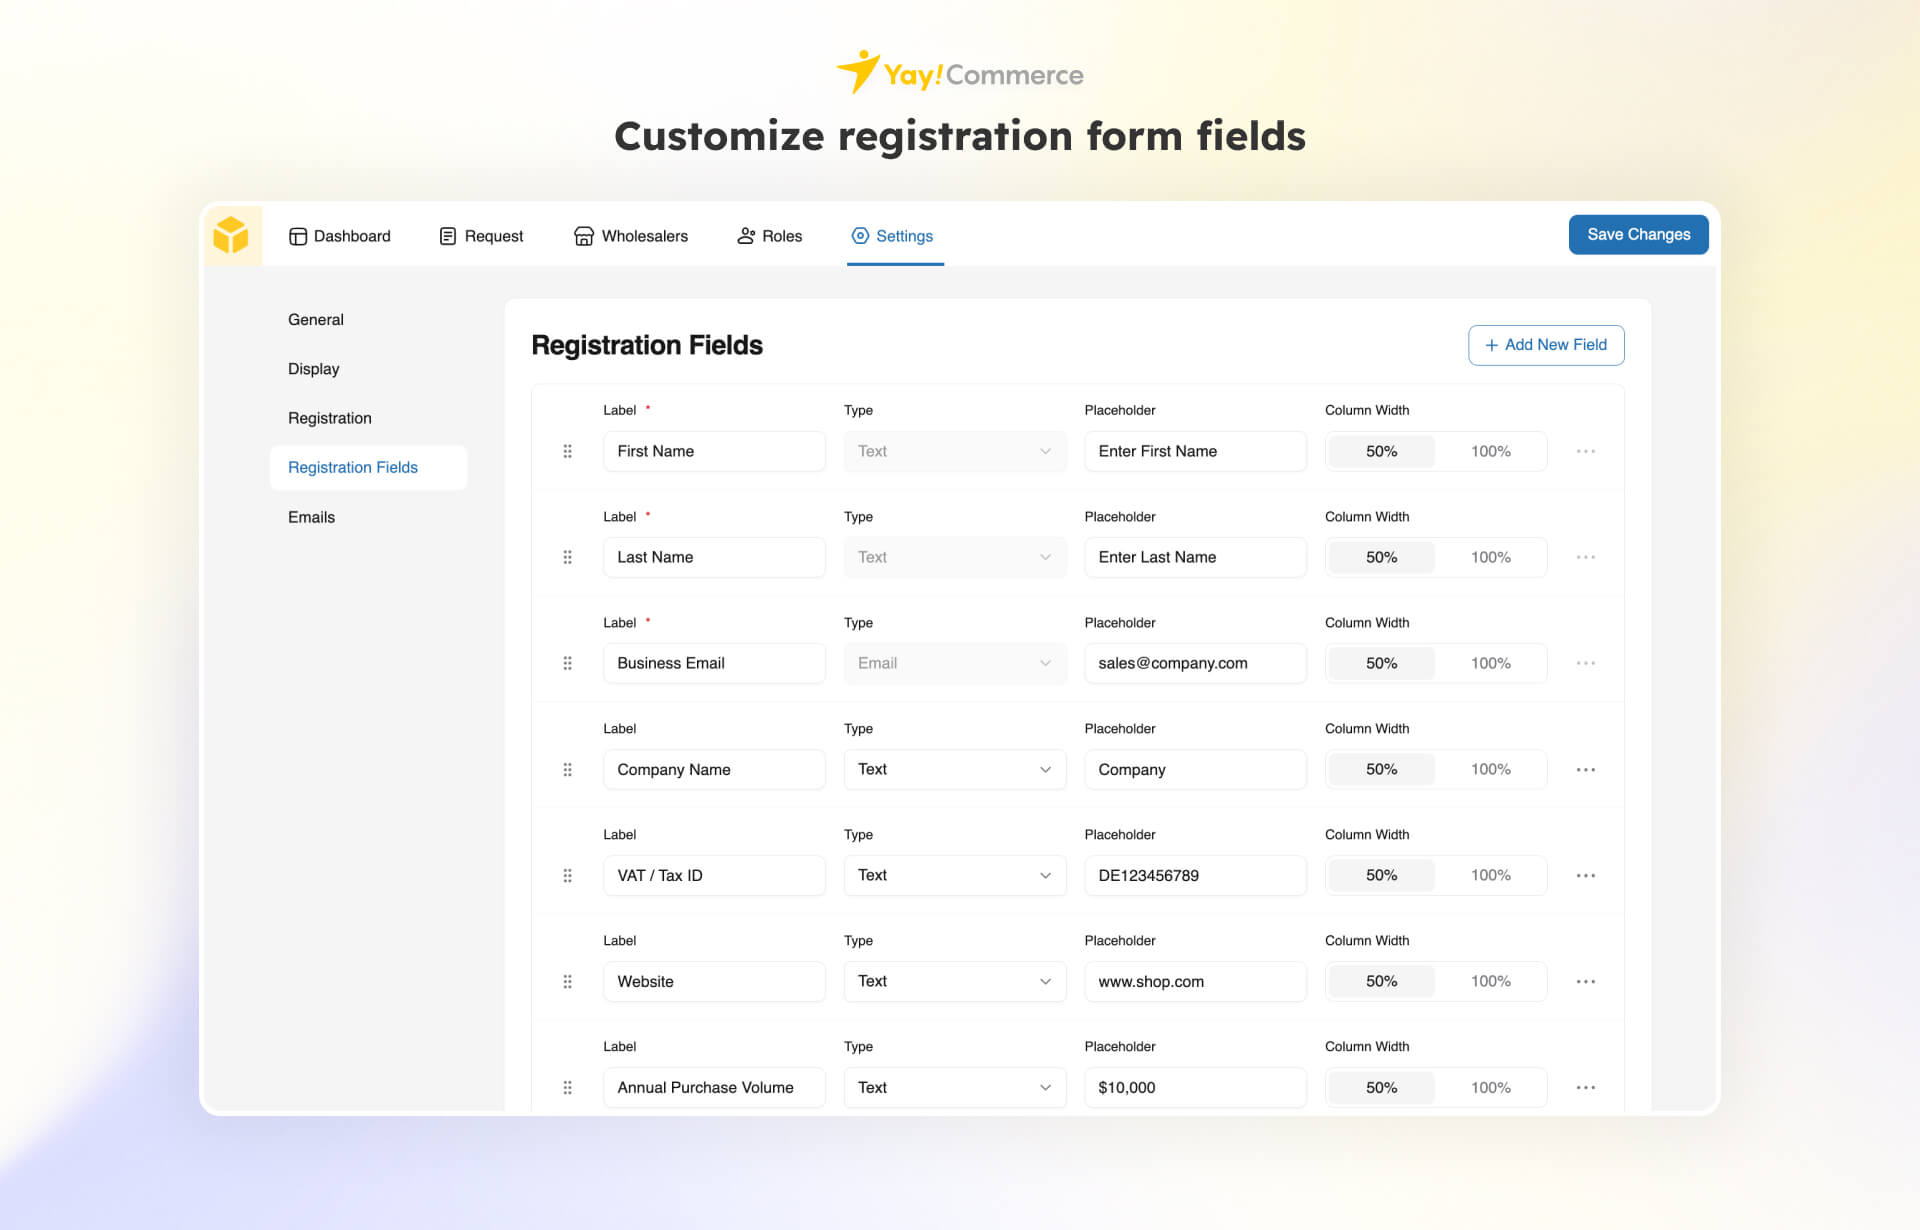Open three-dot options for Annual Purchase Volume

point(1585,1087)
